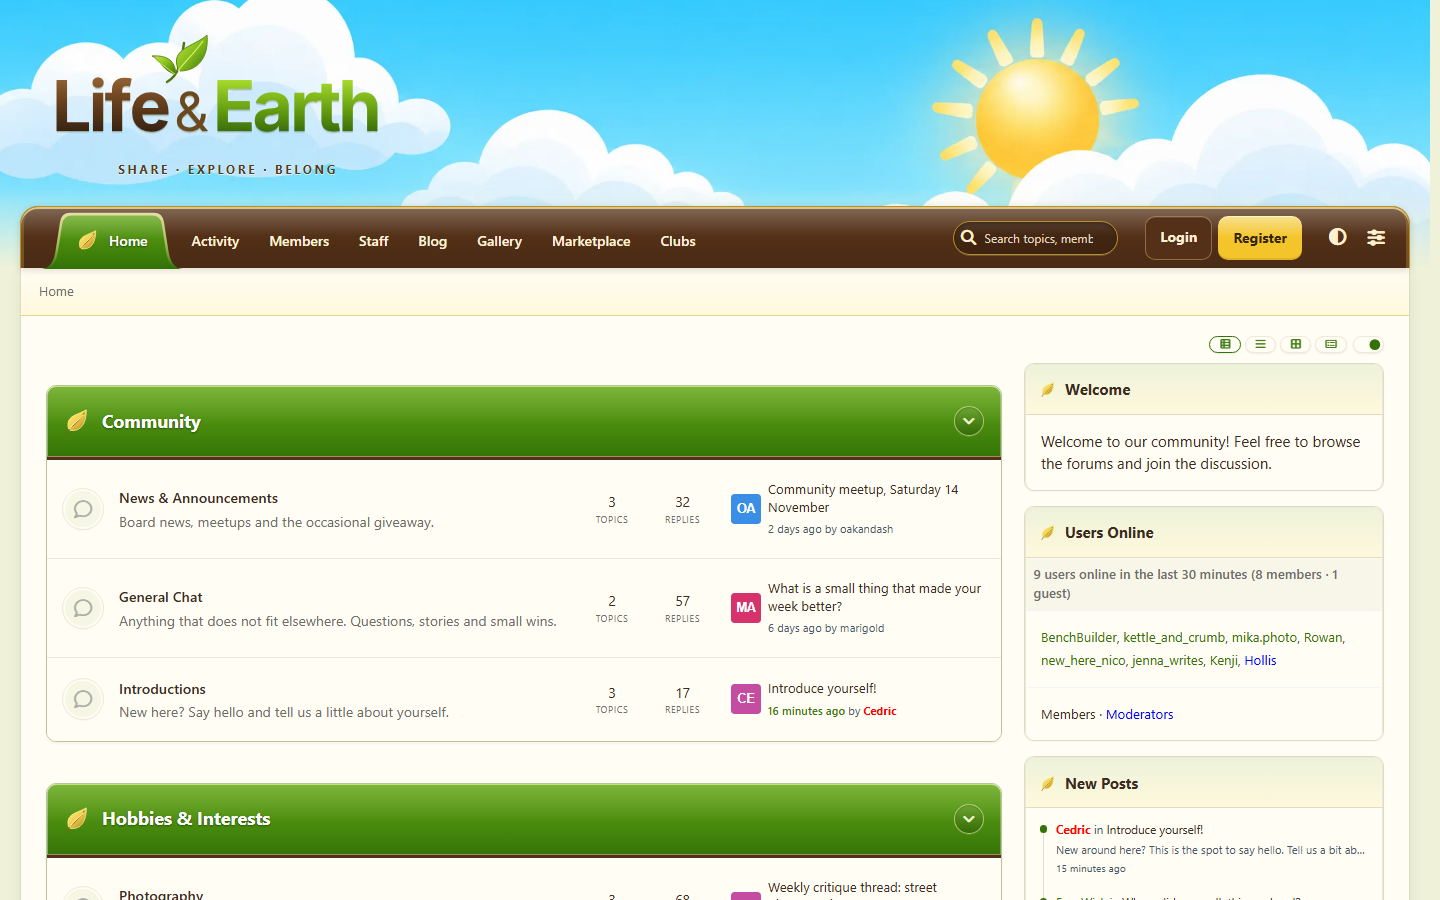Image resolution: width=1440 pixels, height=900 pixels.
Task: Switch to the grid layout view
Action: pos(1296,344)
